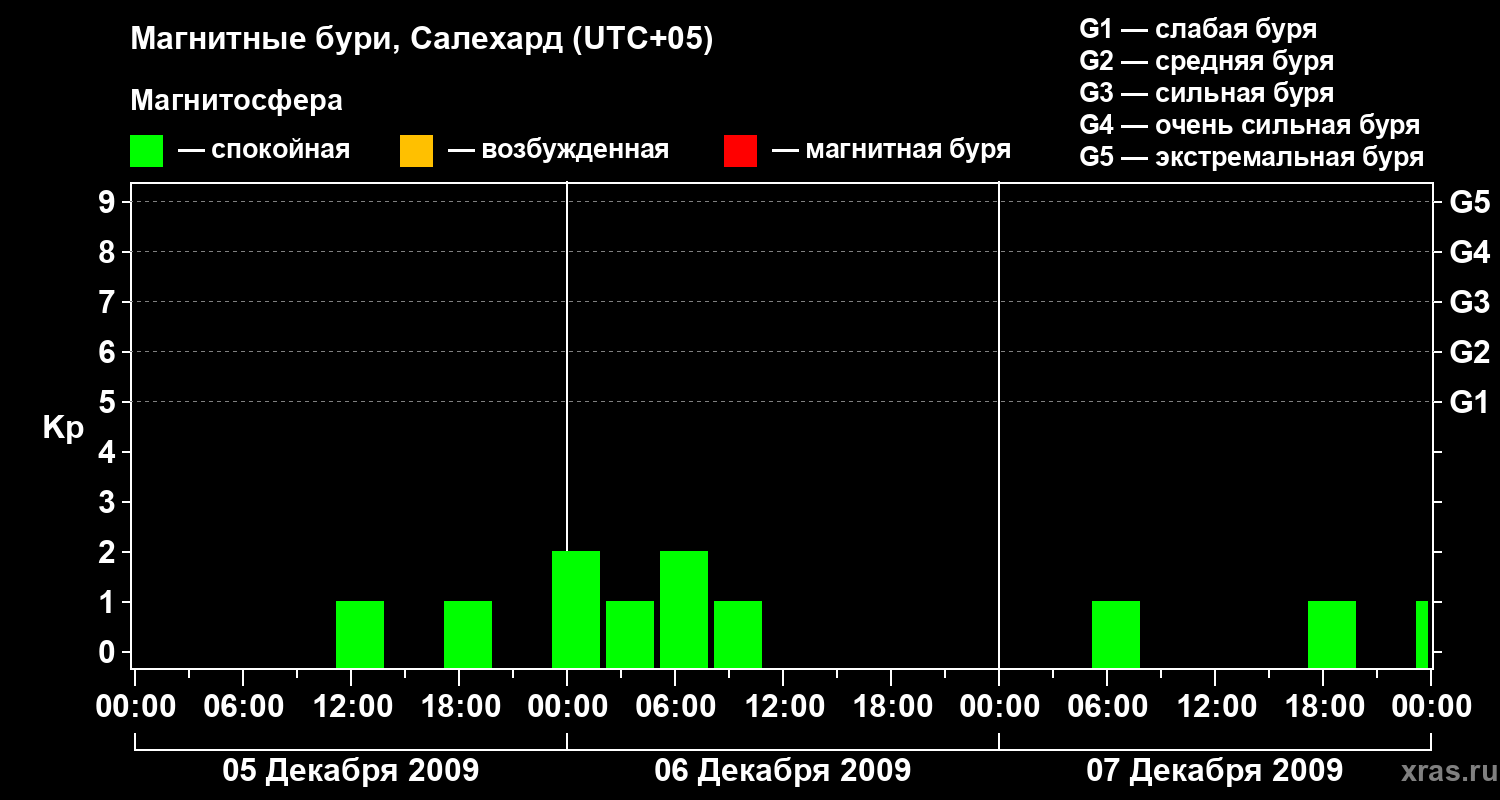Viewport: 1500px width, 800px height.
Task: Click the 00:00 label starting 06 Декабря
Action: pyautogui.click(x=567, y=707)
